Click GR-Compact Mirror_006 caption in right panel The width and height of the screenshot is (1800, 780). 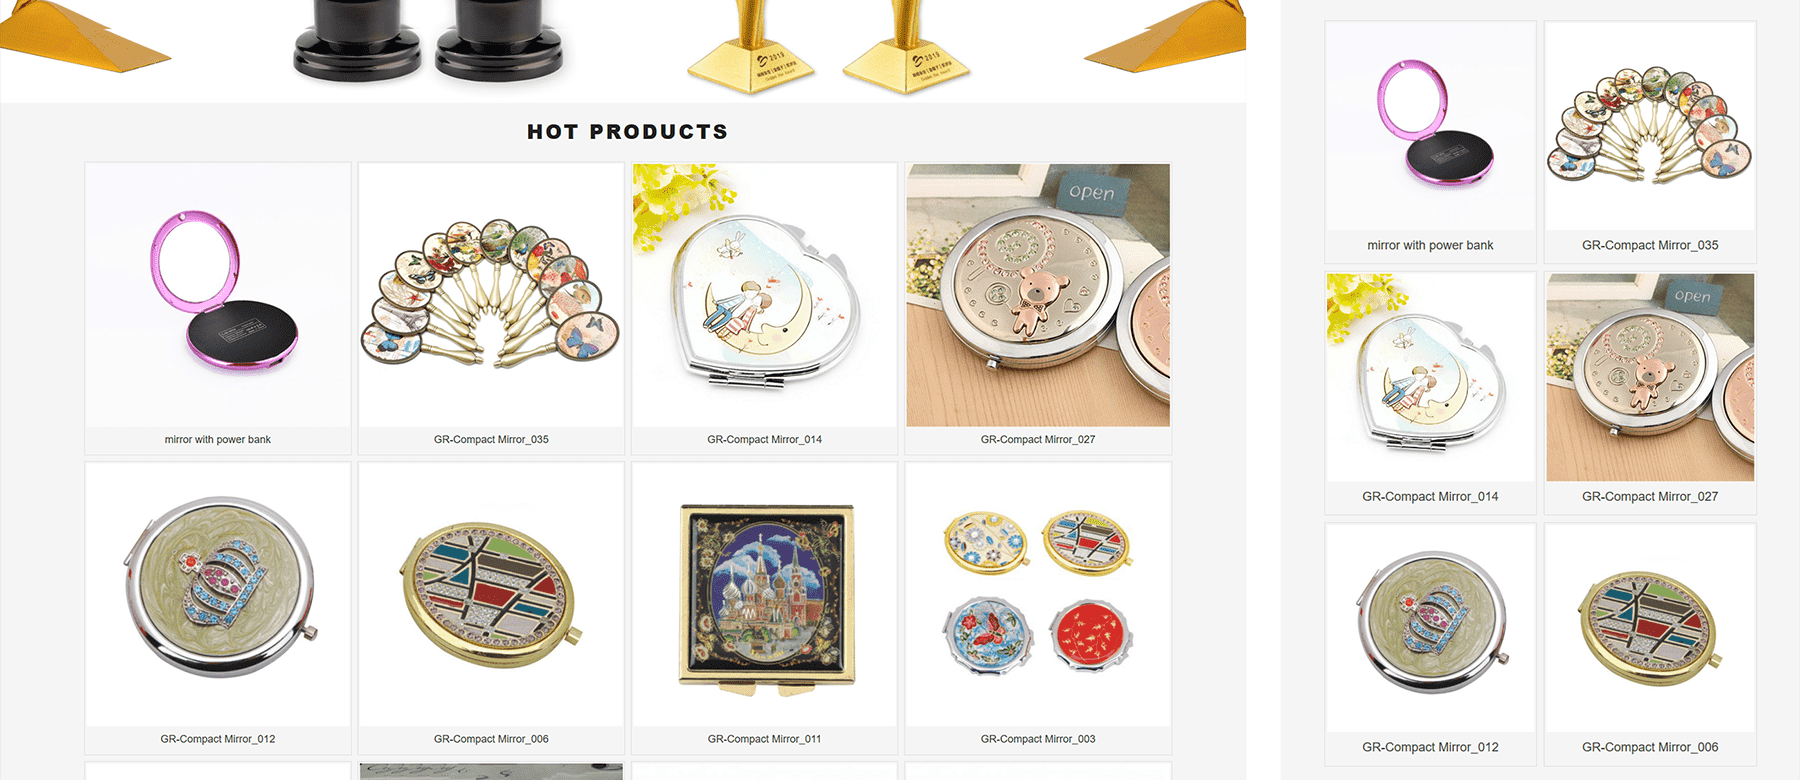tap(1650, 748)
